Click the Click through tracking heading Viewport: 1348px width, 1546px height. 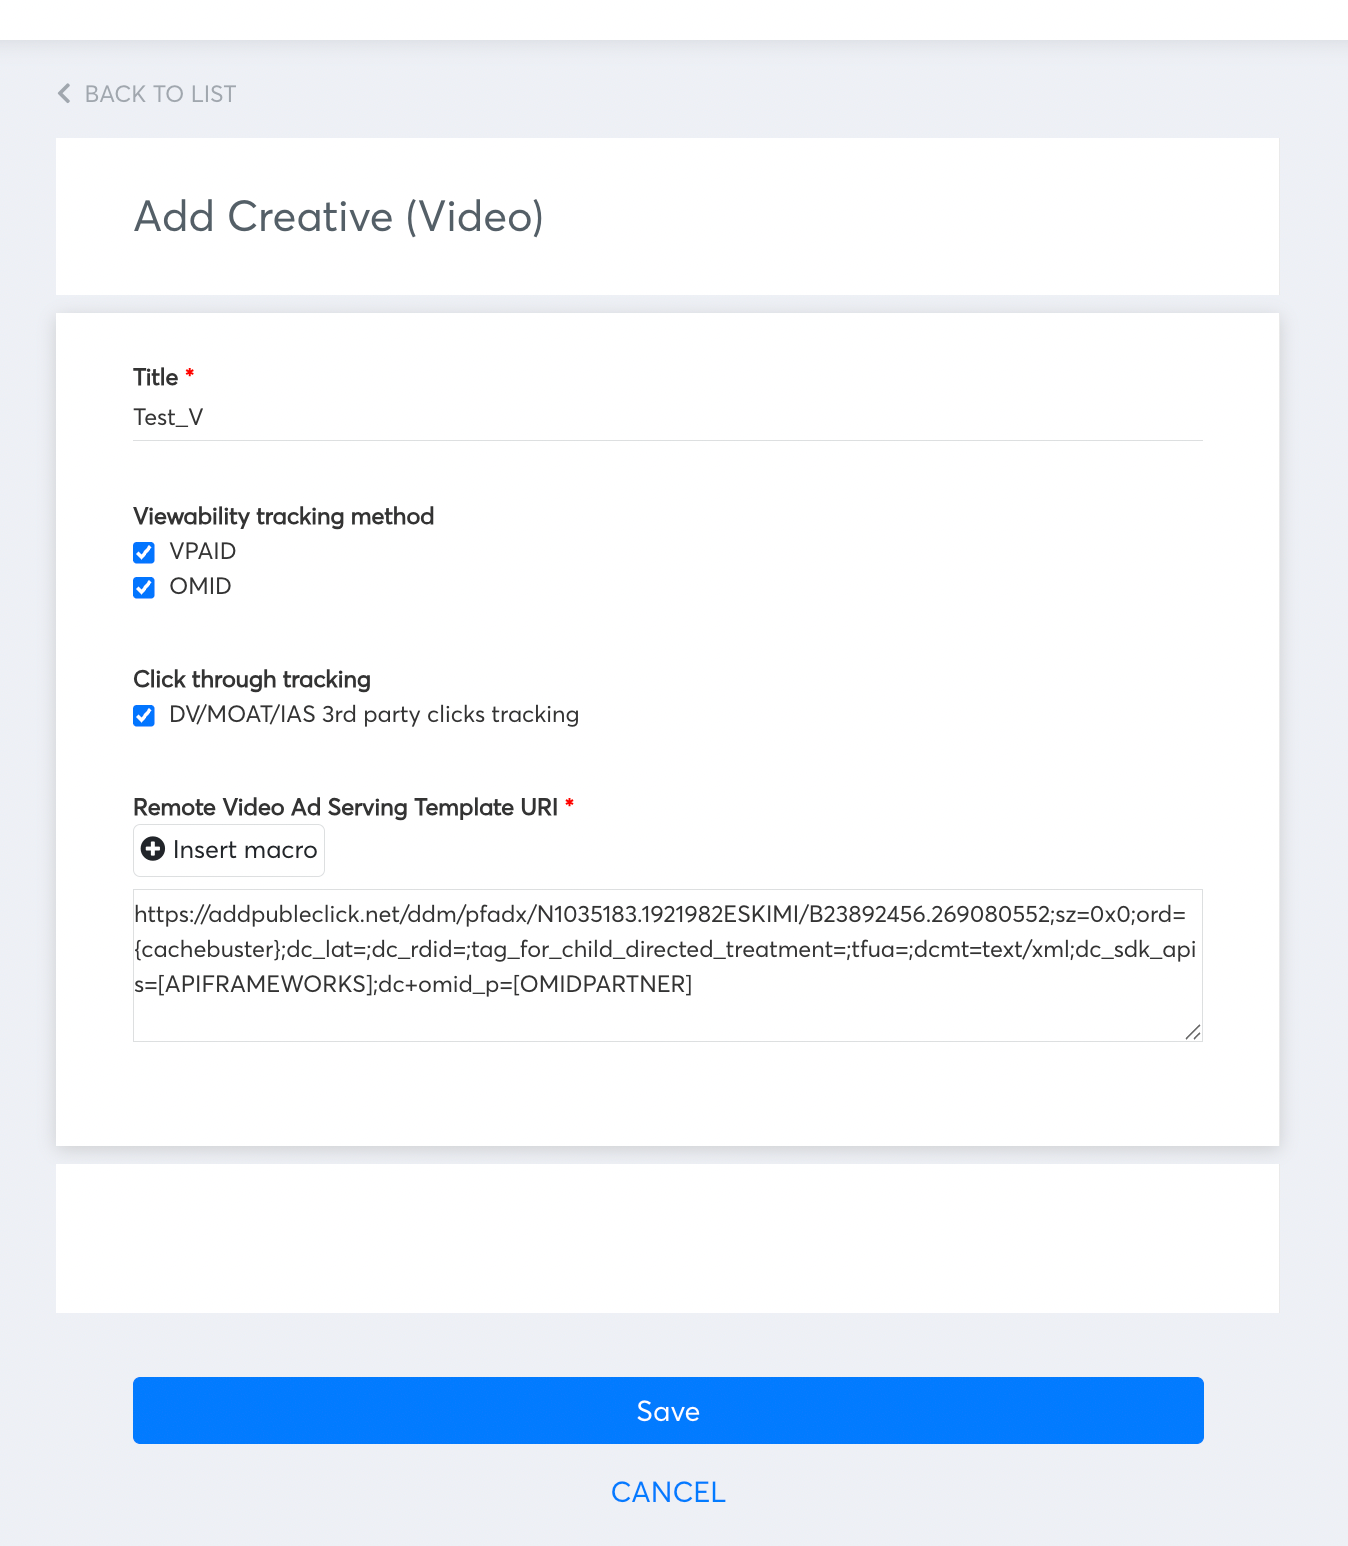click(252, 680)
